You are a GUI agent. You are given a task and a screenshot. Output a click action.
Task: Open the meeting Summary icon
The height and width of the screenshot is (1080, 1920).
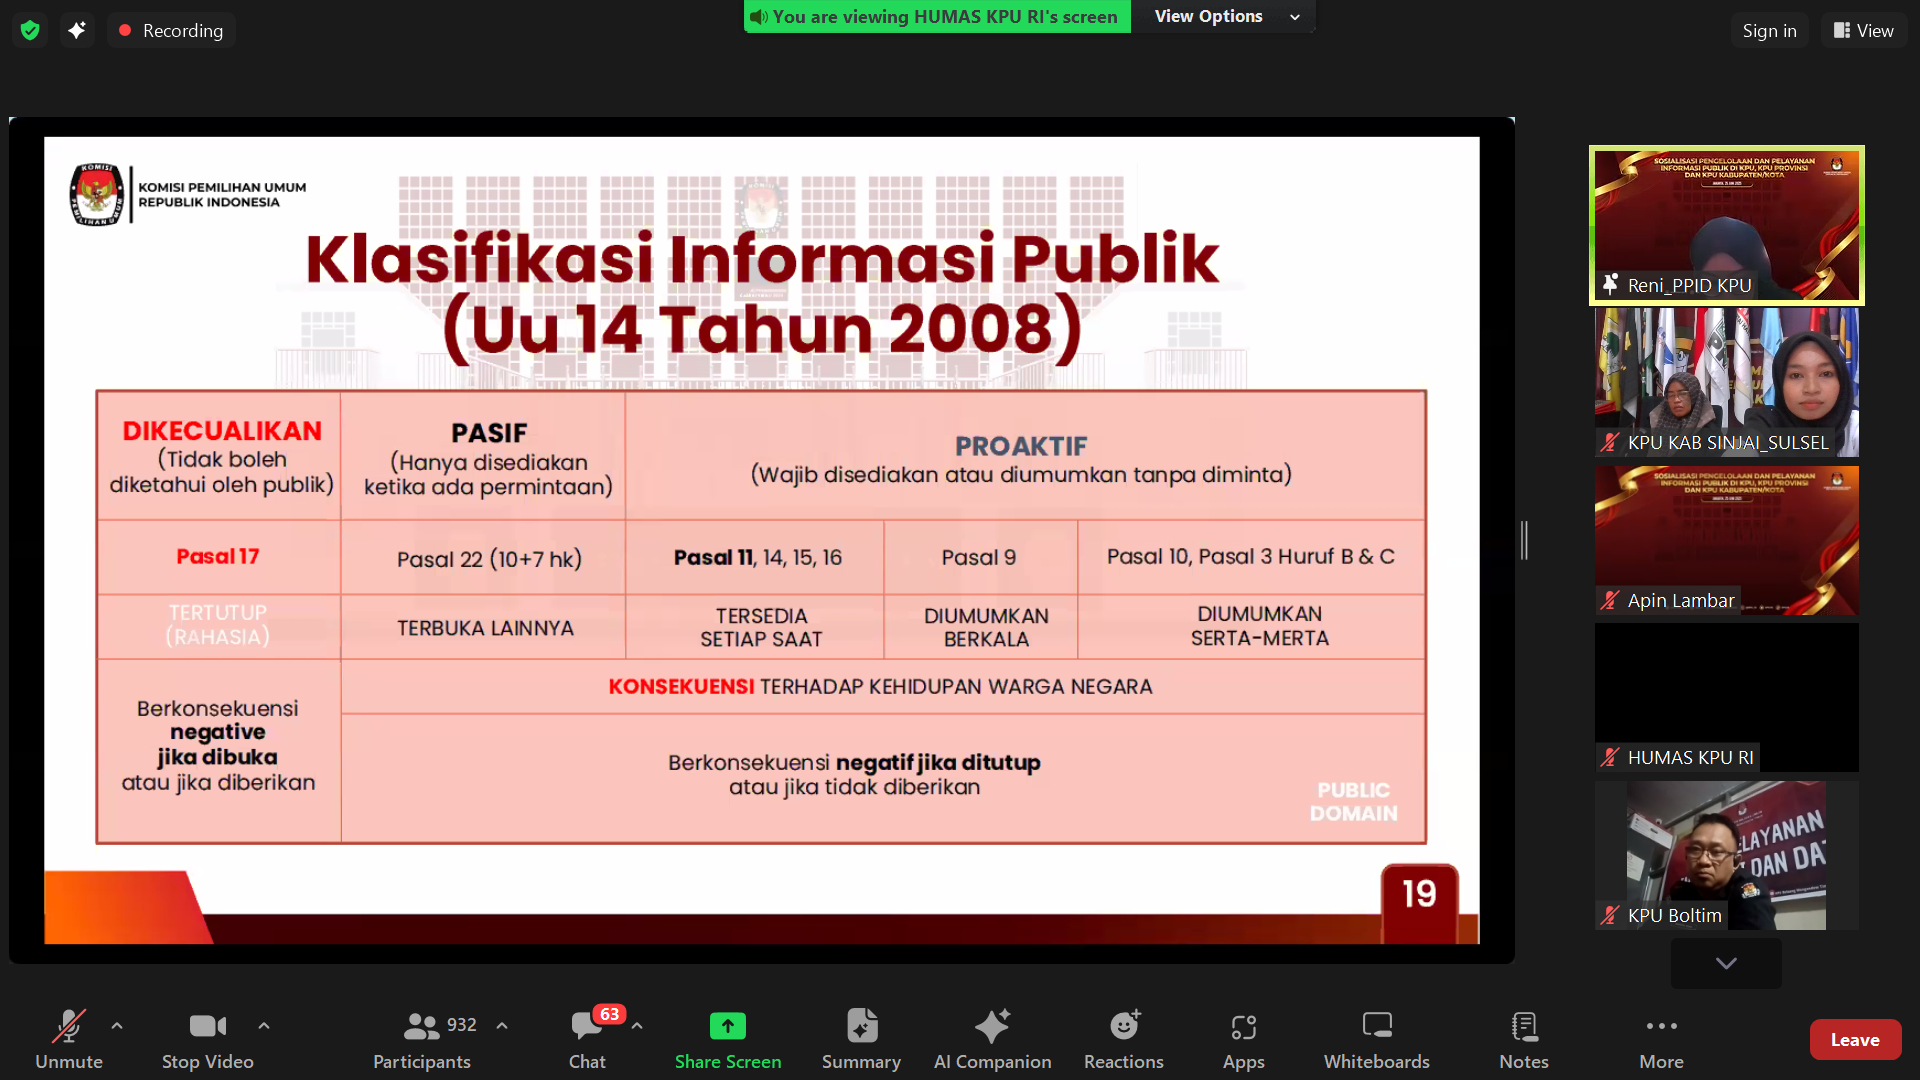861,1027
